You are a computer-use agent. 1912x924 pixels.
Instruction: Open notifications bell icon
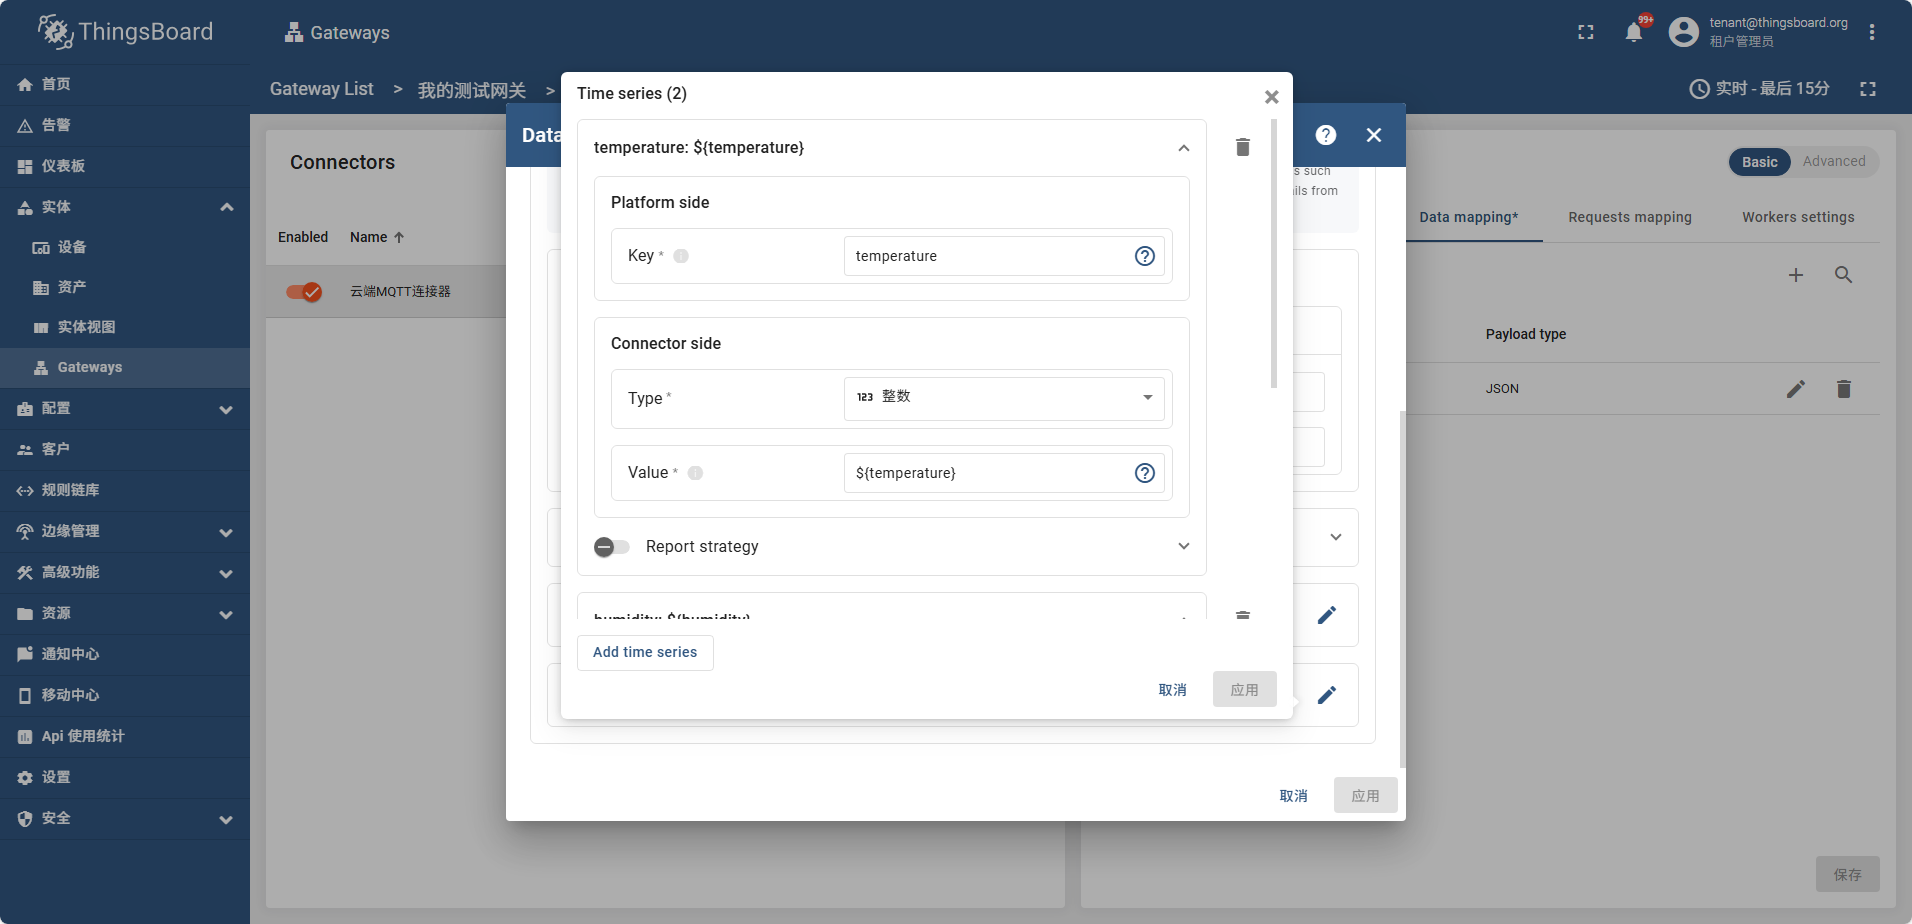point(1633,32)
